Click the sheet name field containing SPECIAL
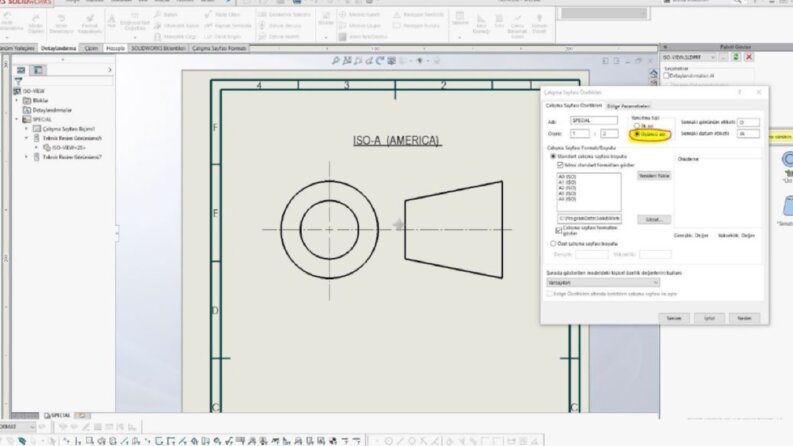The height and width of the screenshot is (446, 793). point(594,120)
